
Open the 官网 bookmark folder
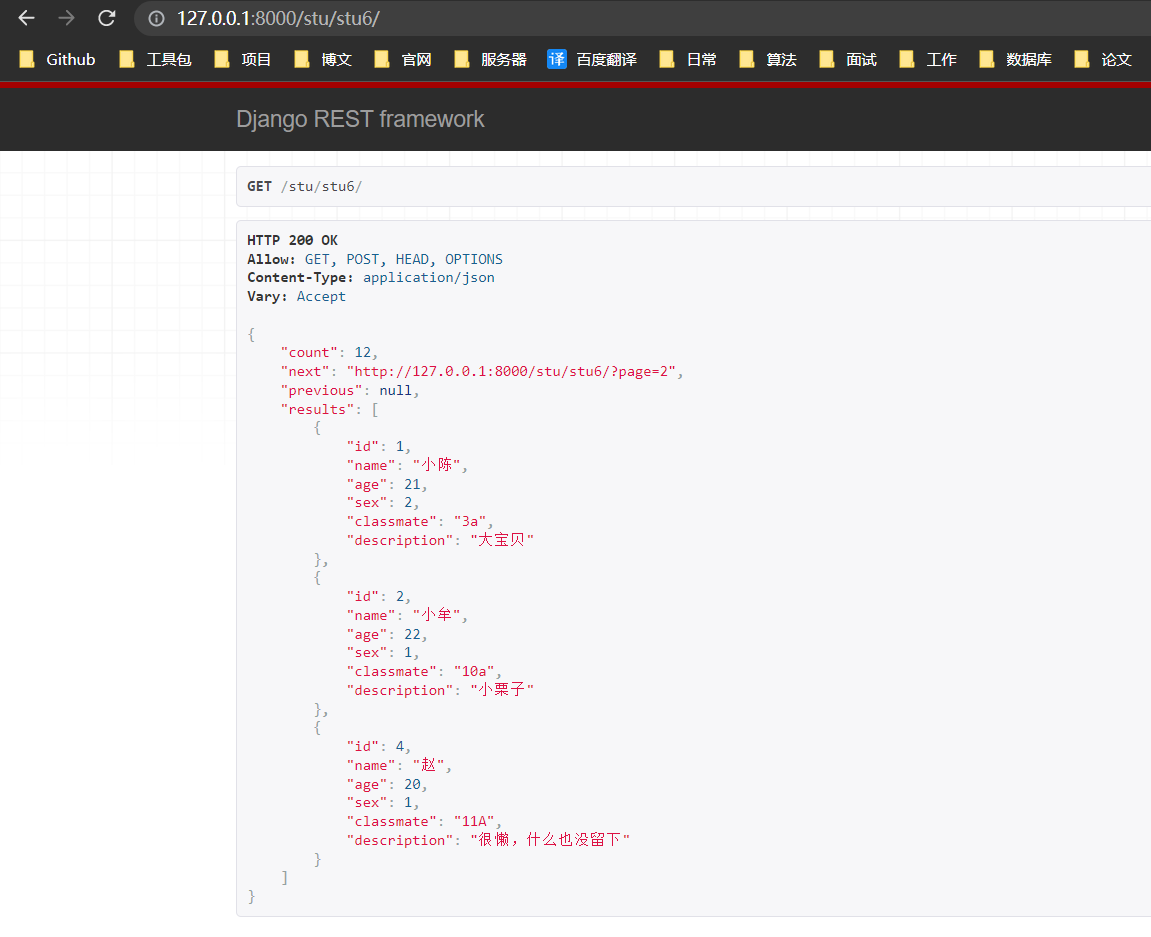(403, 60)
